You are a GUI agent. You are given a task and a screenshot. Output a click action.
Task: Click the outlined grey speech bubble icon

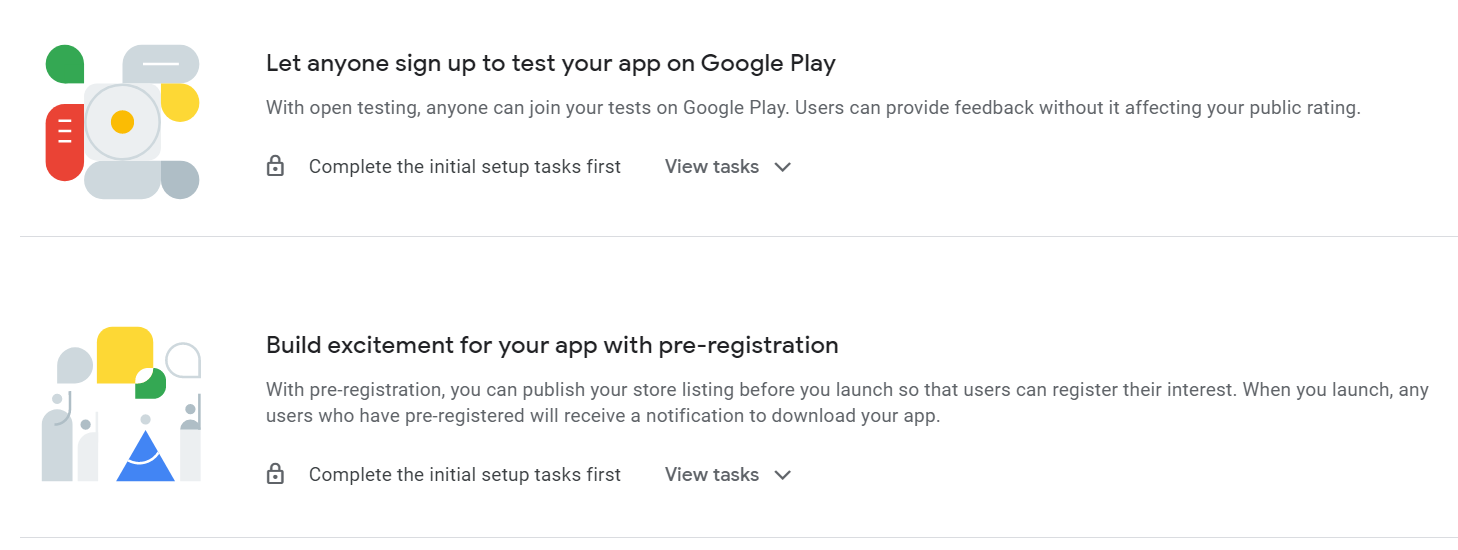183,360
